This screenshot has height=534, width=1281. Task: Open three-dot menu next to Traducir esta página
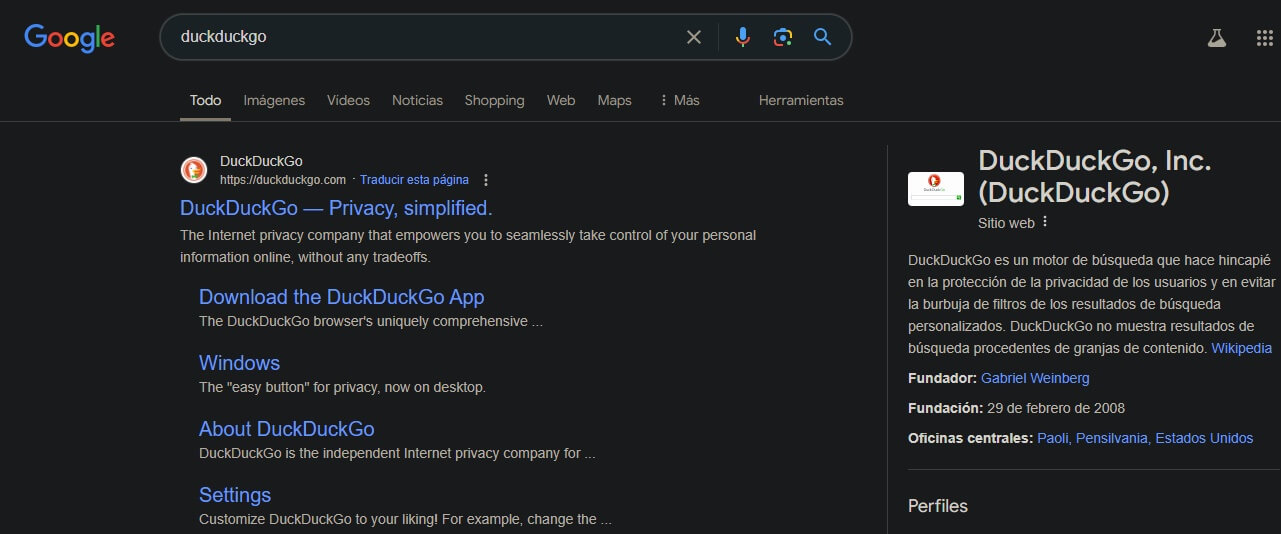coord(486,180)
